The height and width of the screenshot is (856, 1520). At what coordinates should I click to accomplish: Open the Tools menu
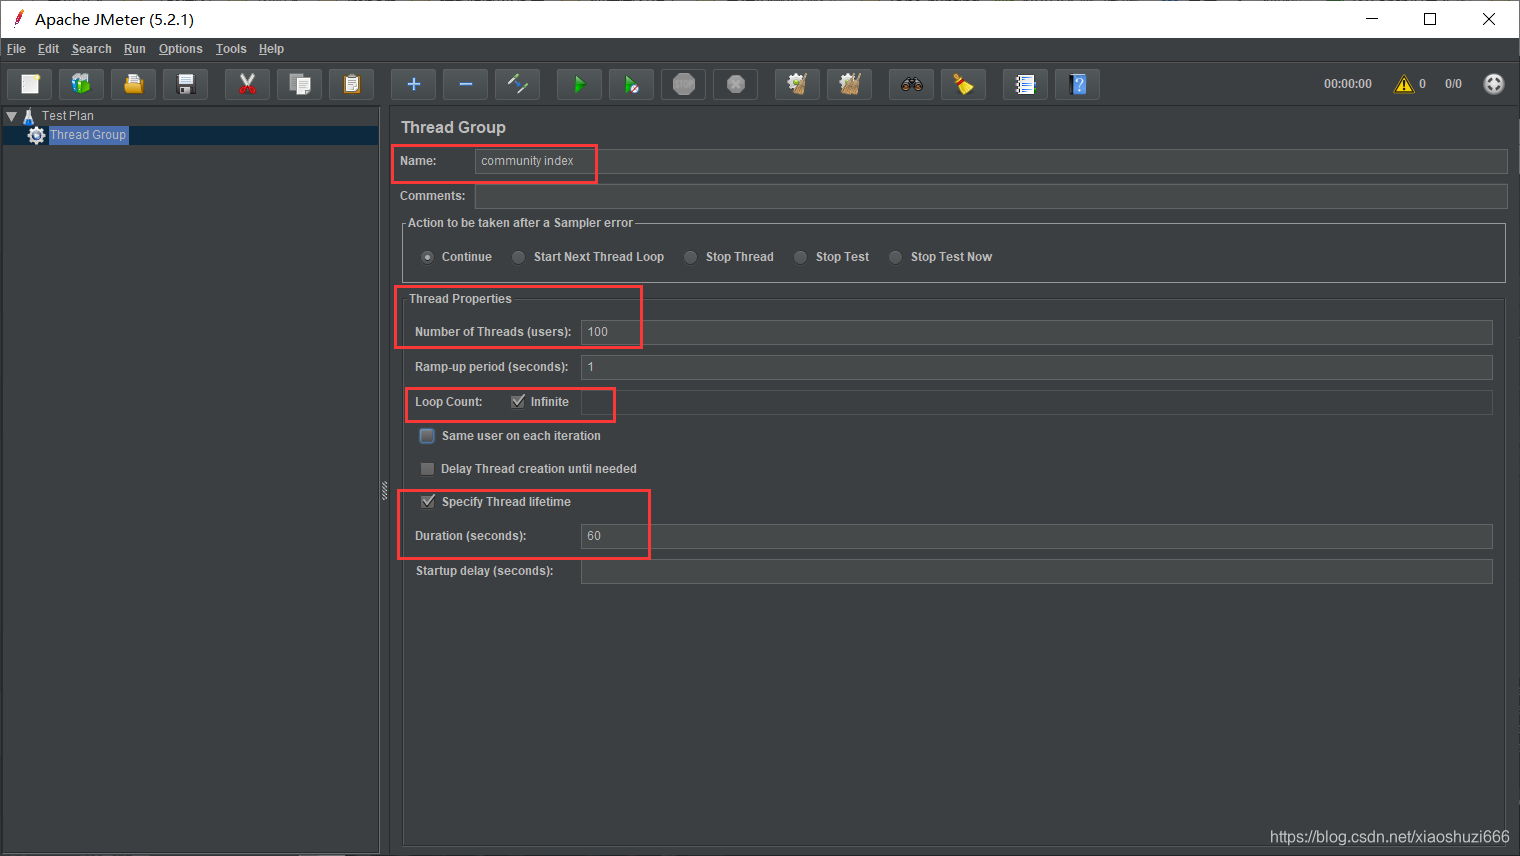(x=231, y=49)
